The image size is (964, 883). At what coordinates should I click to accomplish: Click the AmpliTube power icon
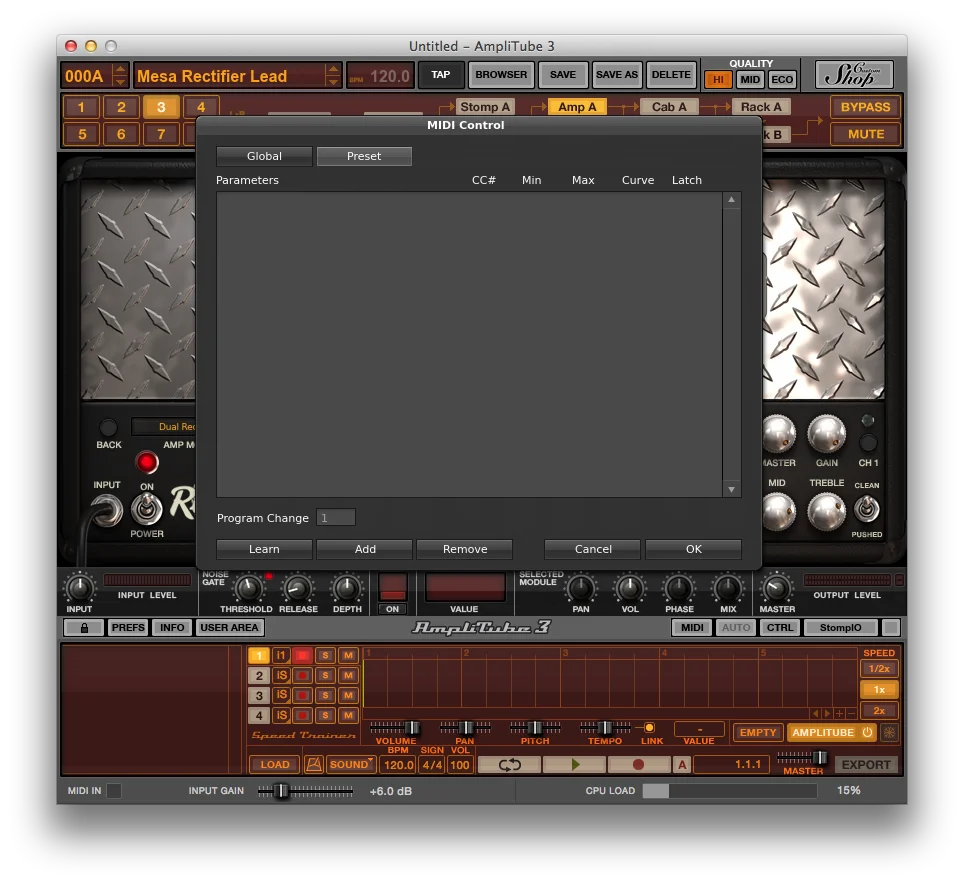tap(867, 733)
